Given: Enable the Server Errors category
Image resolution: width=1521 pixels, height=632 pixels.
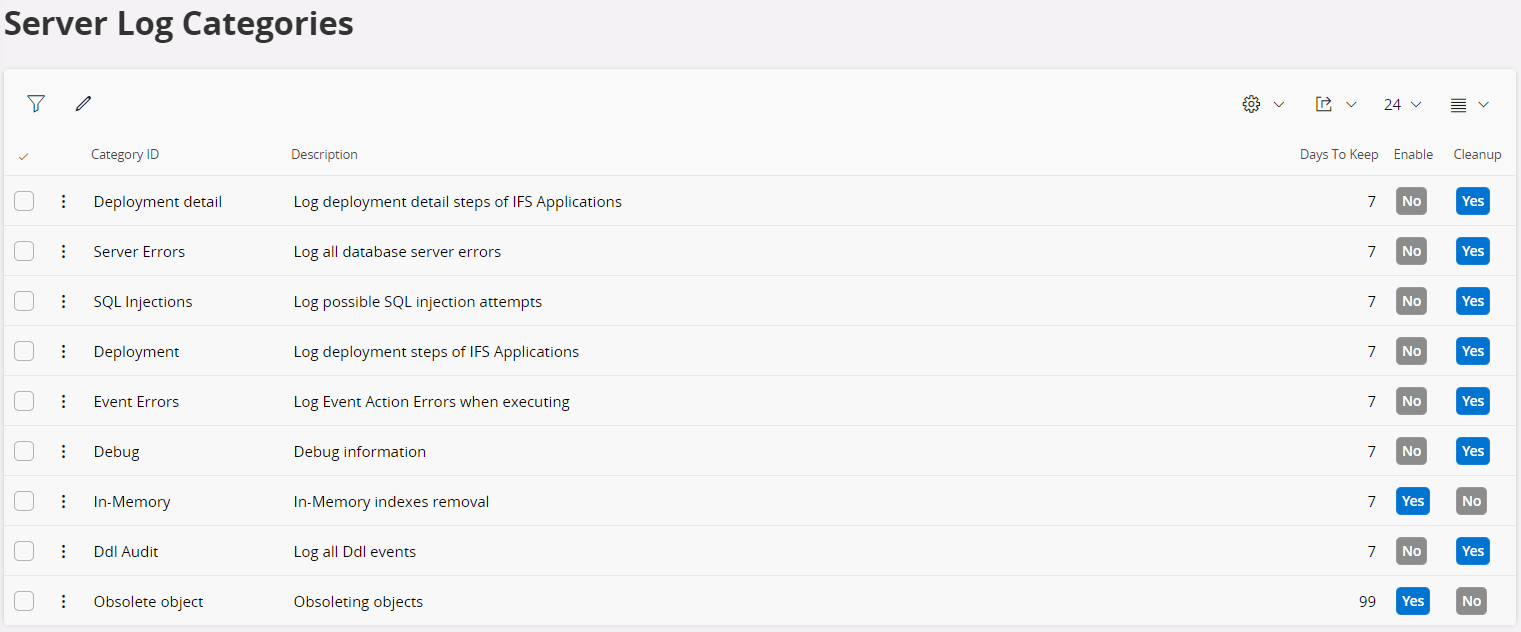Looking at the screenshot, I should point(1411,251).
